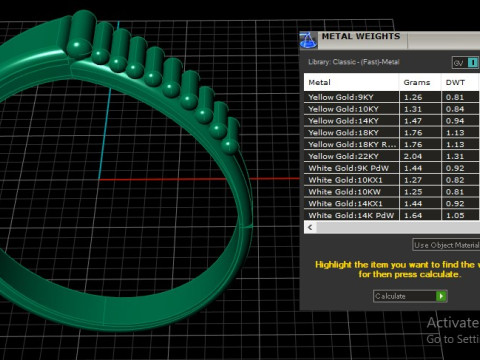The image size is (480, 360).
Task: Select the Yellow Gold:9KY row
Action: click(392, 97)
